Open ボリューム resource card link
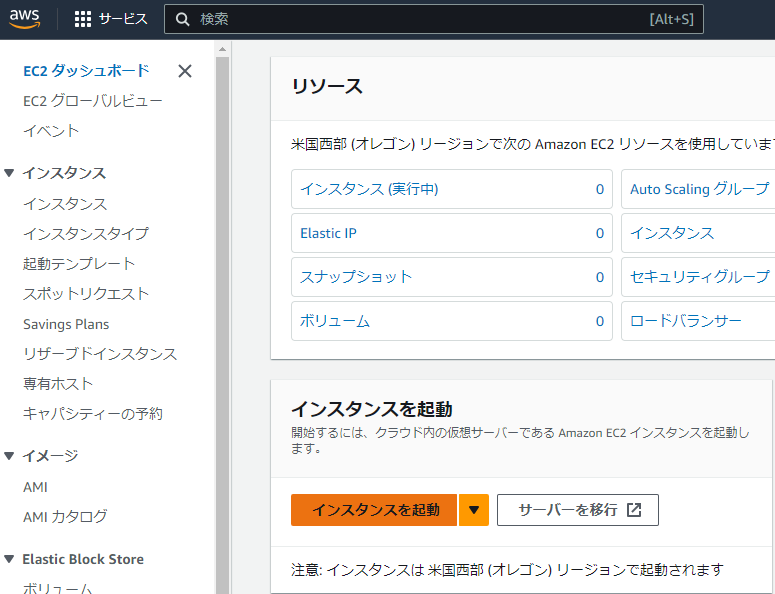The image size is (775, 594). [x=335, y=321]
